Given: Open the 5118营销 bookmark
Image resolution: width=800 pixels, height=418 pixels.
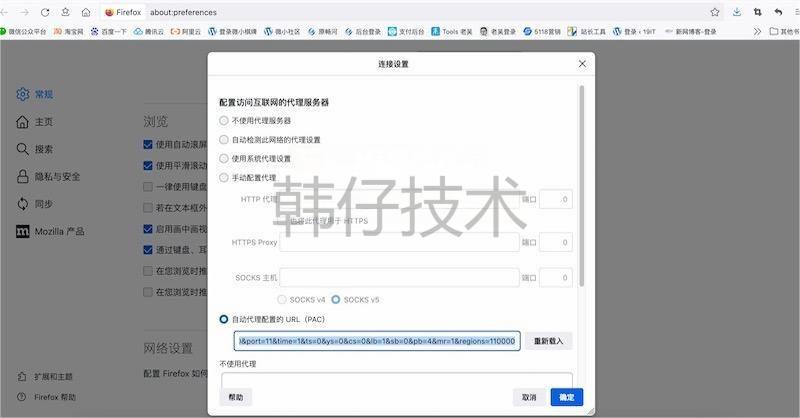Looking at the screenshot, I should click(542, 32).
